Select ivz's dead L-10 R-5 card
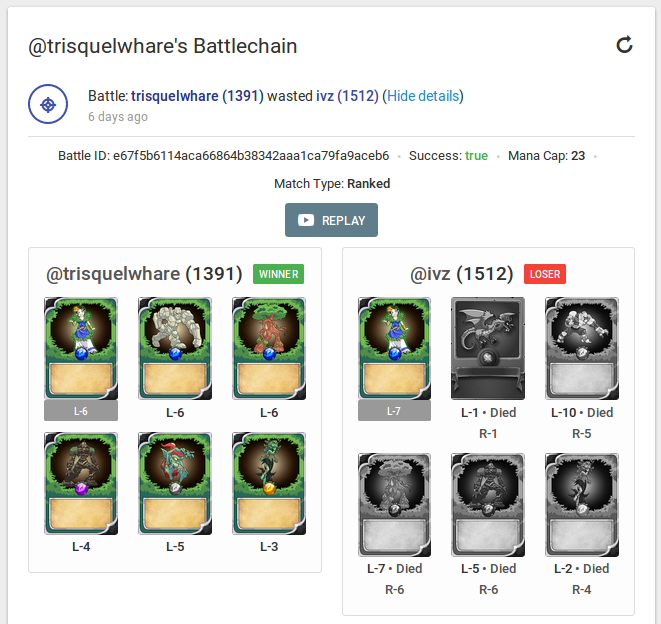The image size is (661, 624). pos(582,349)
